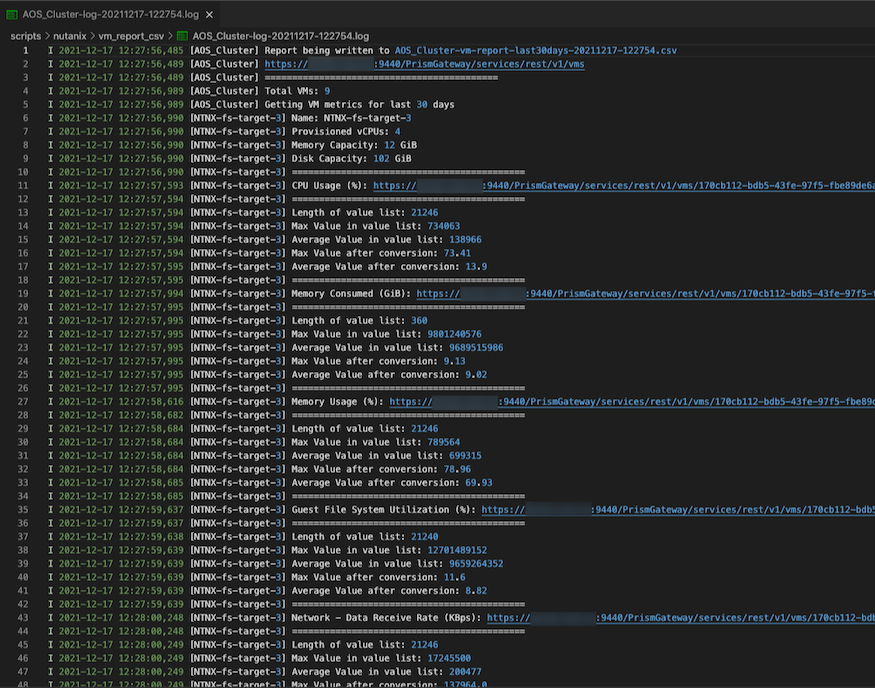Click 'Memory Capacity: 12 GiB' text

pyautogui.click(x=354, y=145)
